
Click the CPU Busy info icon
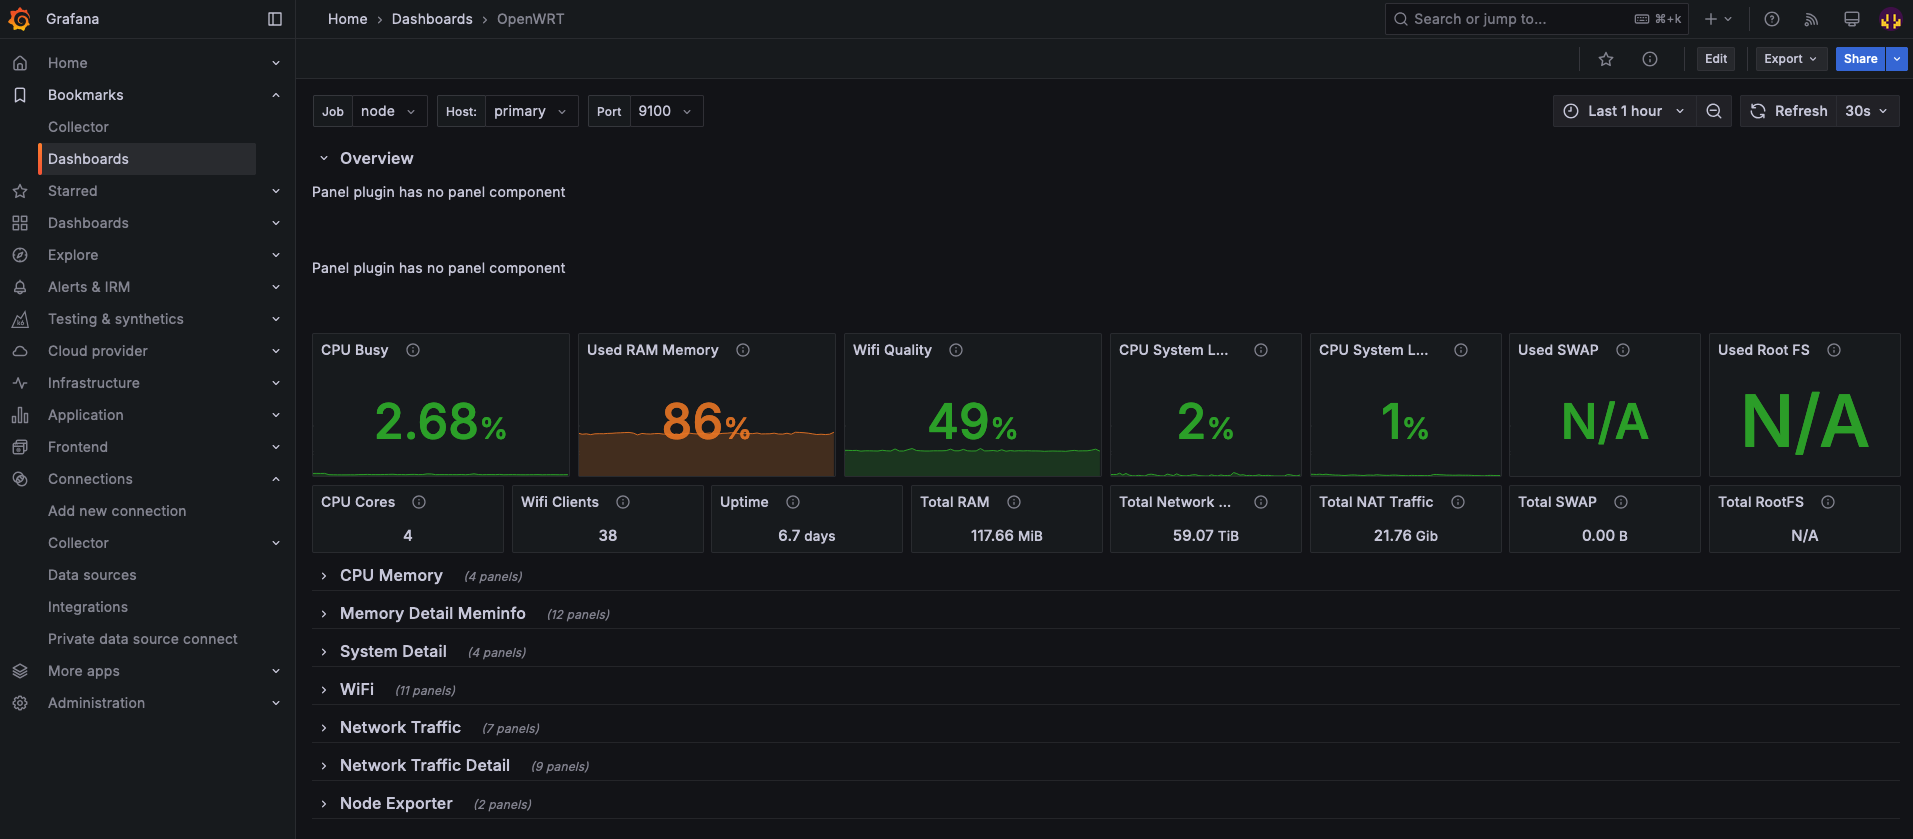[413, 350]
